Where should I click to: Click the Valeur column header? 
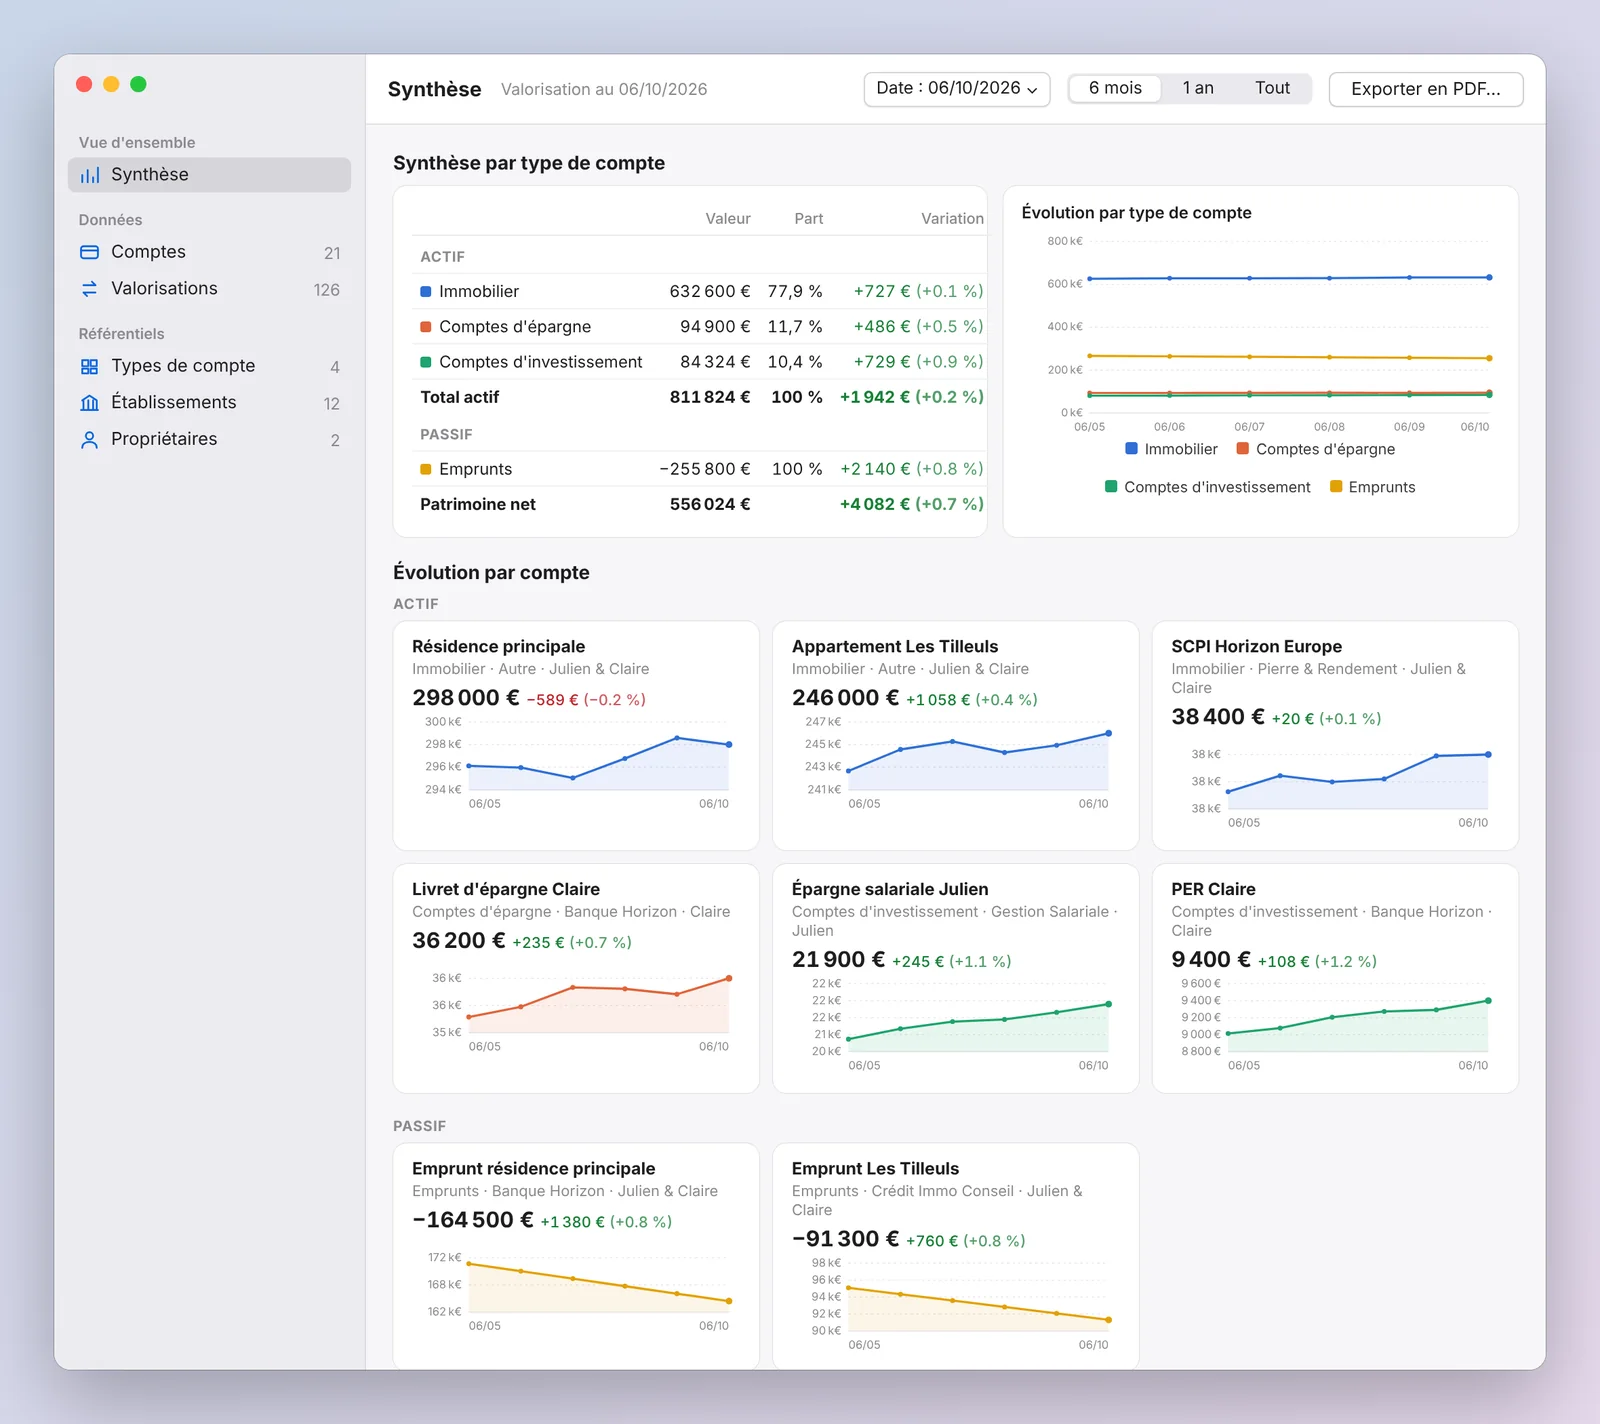click(728, 219)
